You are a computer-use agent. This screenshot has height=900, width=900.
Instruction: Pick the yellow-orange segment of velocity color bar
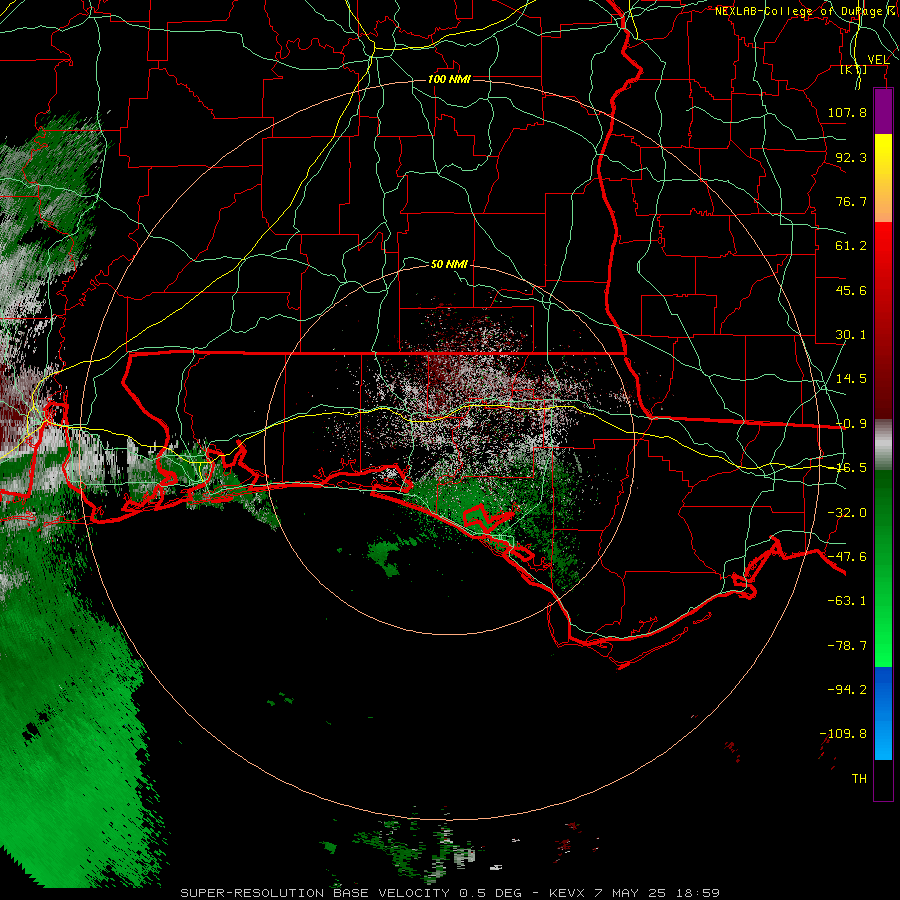pyautogui.click(x=883, y=179)
